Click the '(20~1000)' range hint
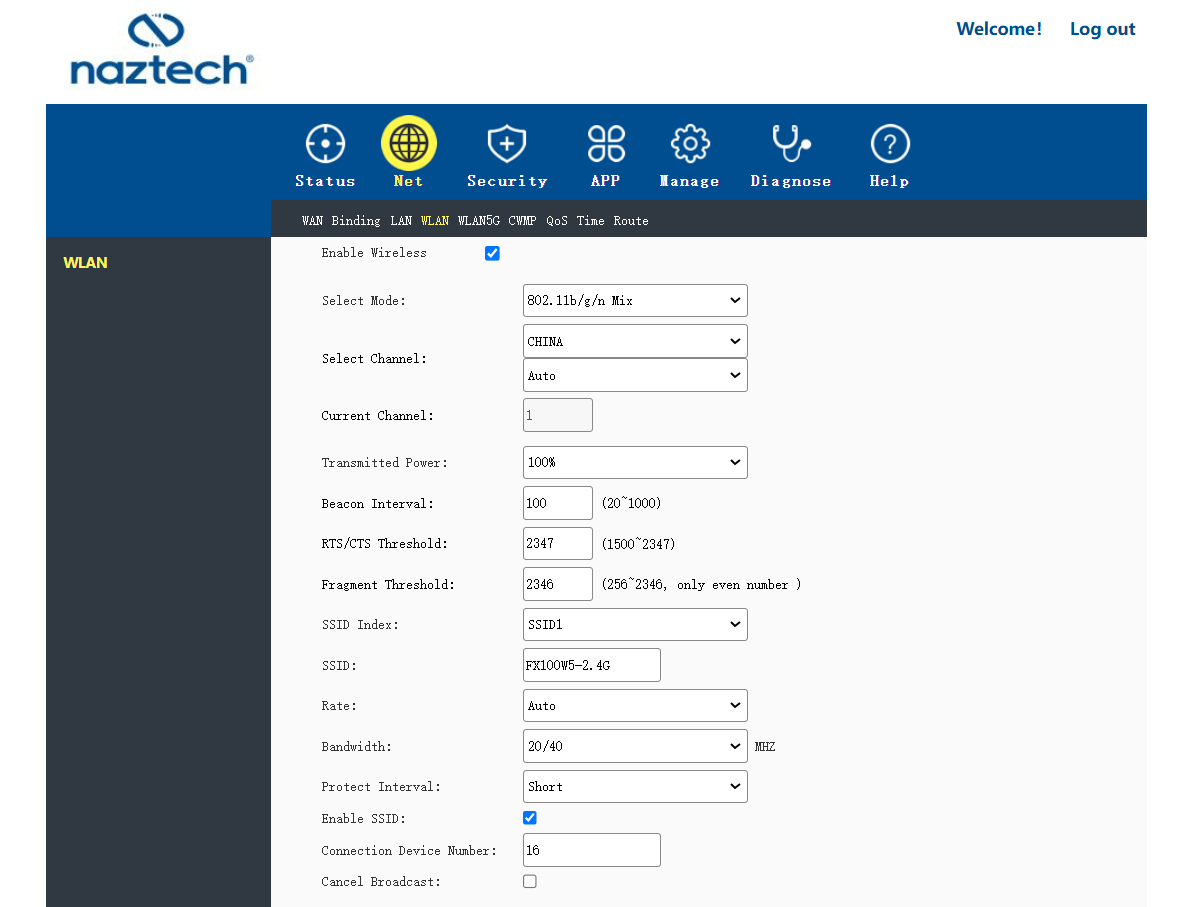This screenshot has height=907, width=1183. point(631,503)
